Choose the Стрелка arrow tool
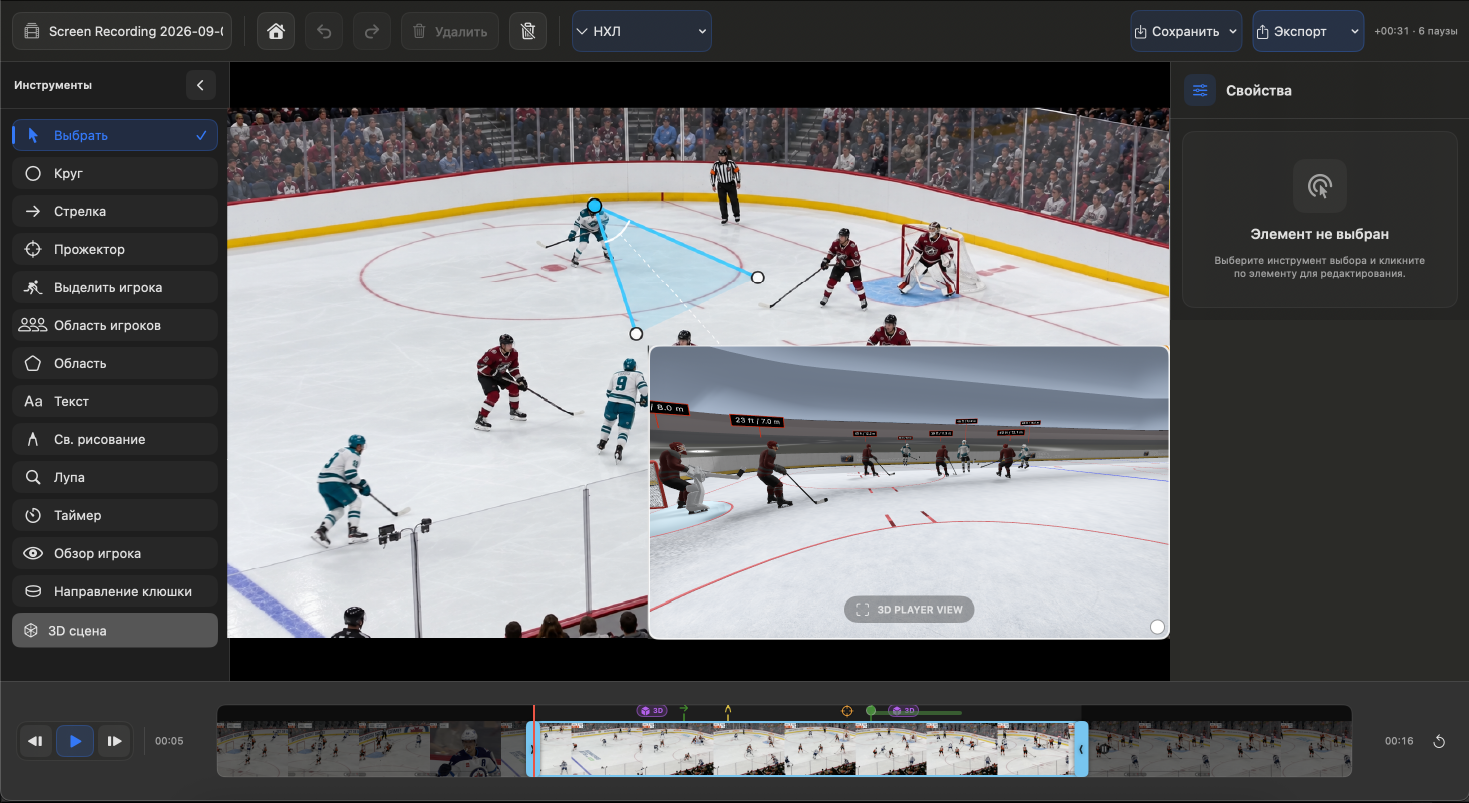 click(x=115, y=211)
